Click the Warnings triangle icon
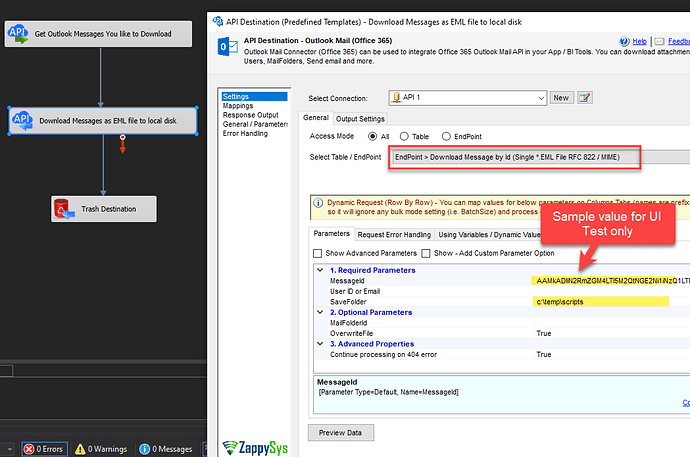 pyautogui.click(x=79, y=449)
